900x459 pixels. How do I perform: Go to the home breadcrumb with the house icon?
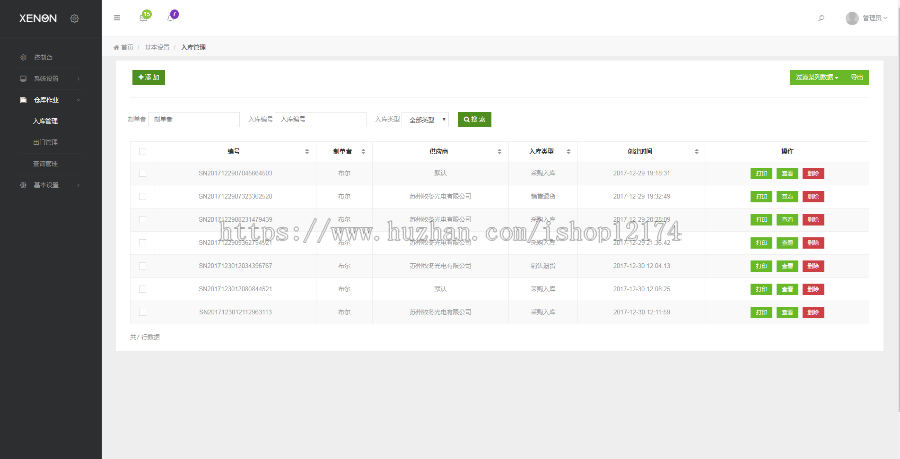(x=123, y=47)
